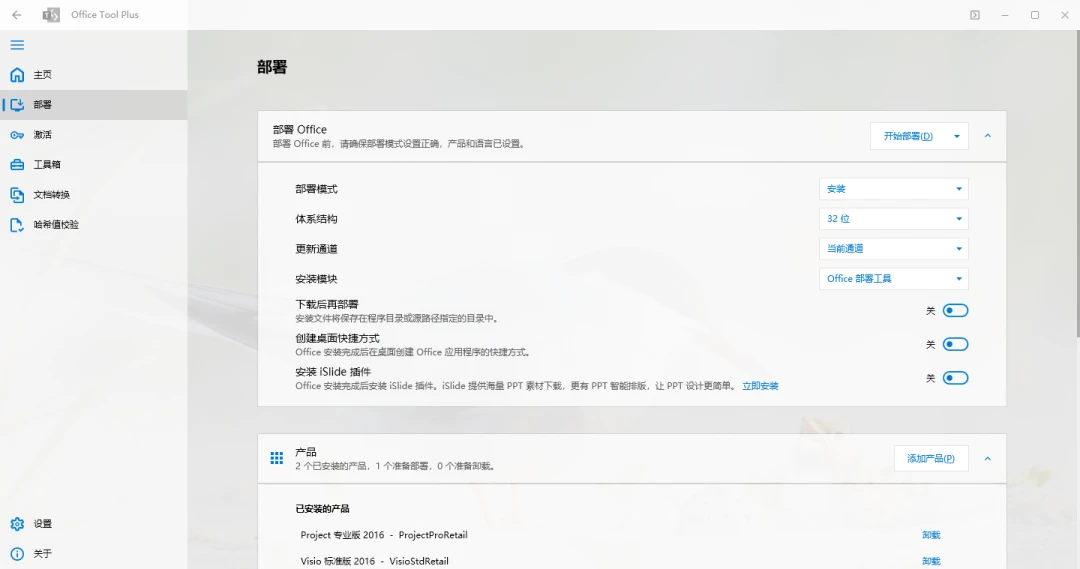This screenshot has width=1080, height=569.
Task: Toggle the hamburger navigation menu
Action: click(x=17, y=45)
